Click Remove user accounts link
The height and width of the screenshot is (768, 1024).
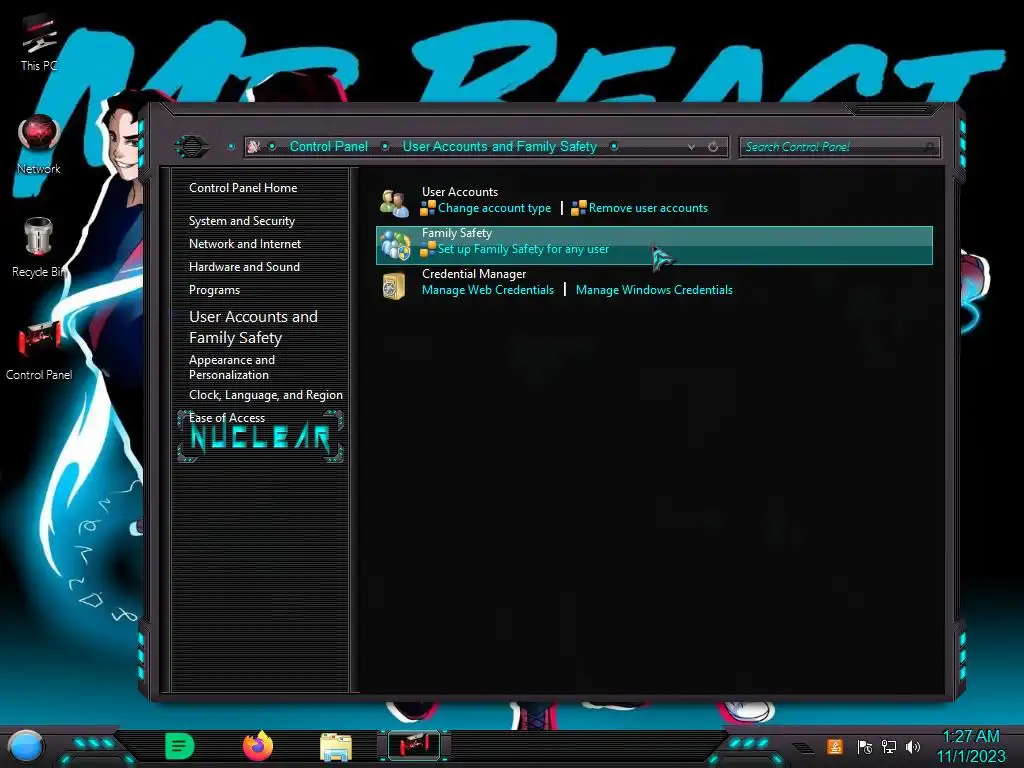[x=648, y=208]
